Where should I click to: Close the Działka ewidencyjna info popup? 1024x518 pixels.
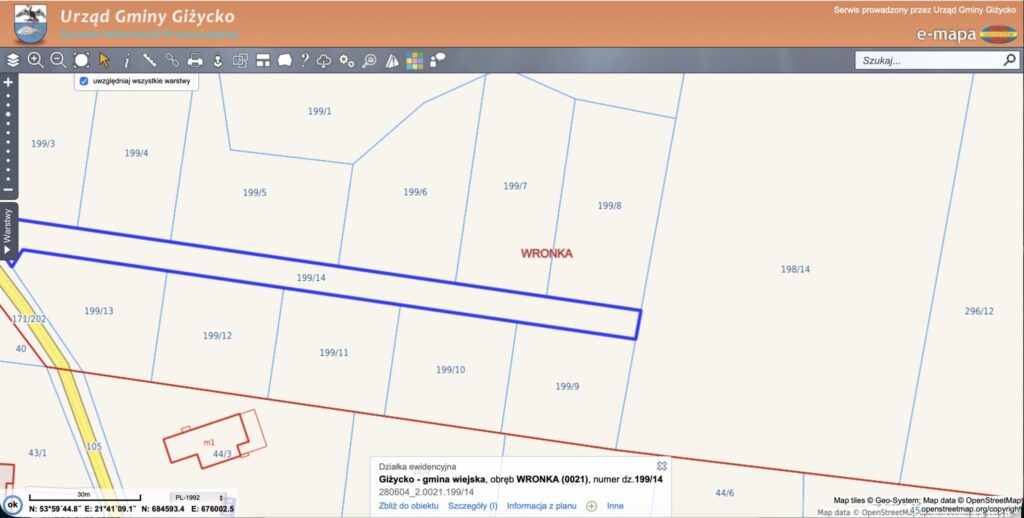tap(662, 466)
